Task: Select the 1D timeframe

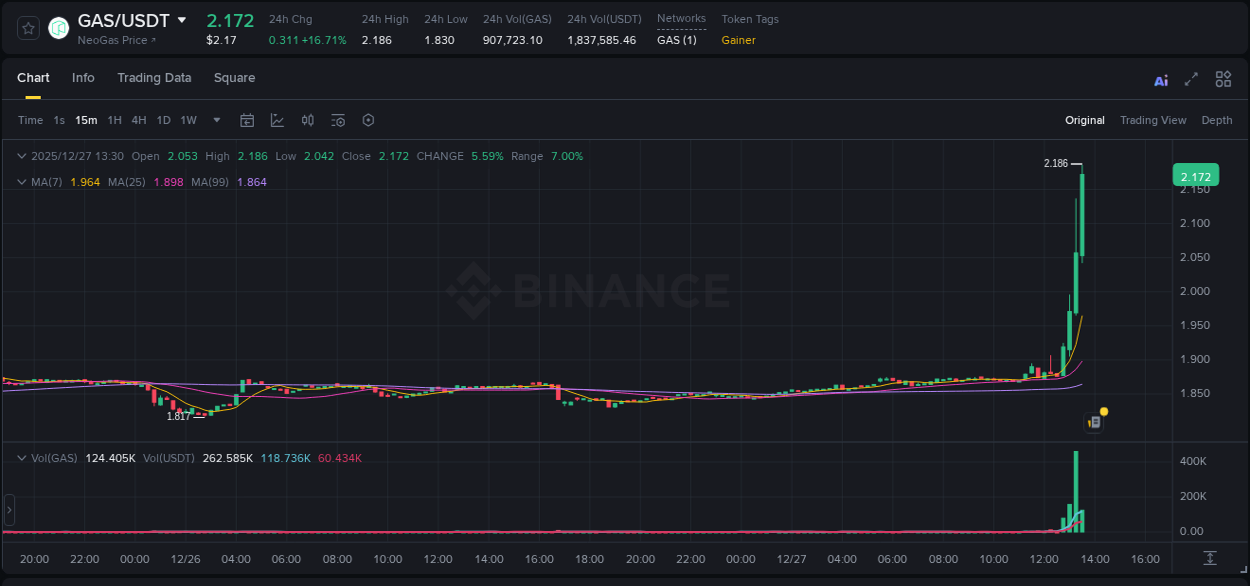Action: point(163,120)
